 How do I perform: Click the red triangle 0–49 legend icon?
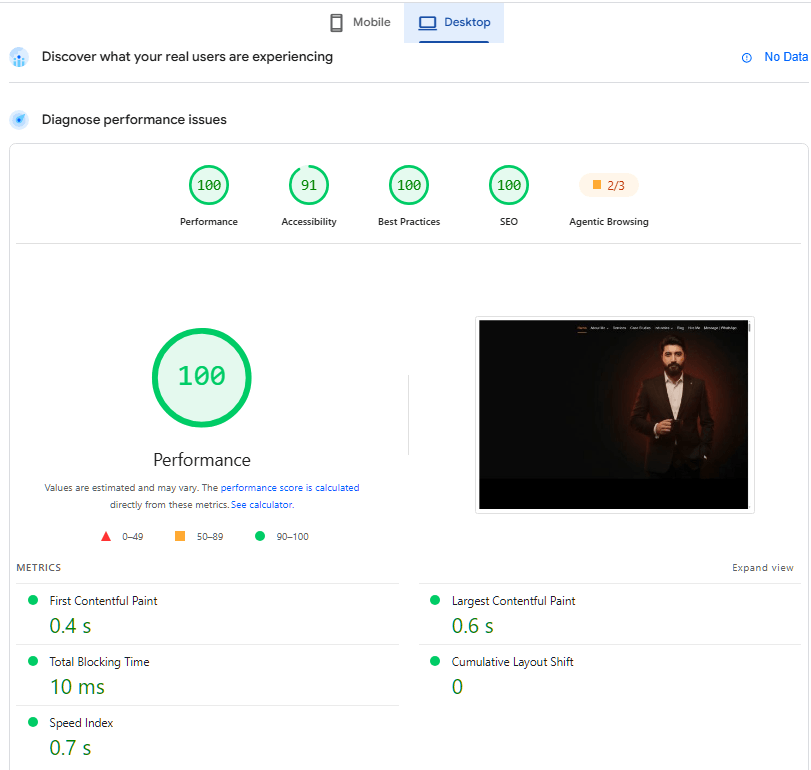106,536
